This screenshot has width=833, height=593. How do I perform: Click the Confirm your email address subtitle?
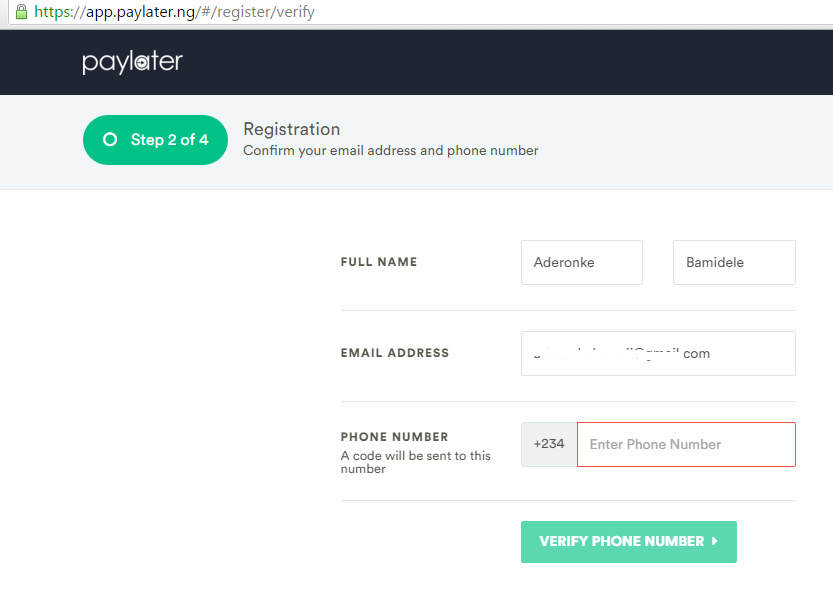tap(391, 150)
